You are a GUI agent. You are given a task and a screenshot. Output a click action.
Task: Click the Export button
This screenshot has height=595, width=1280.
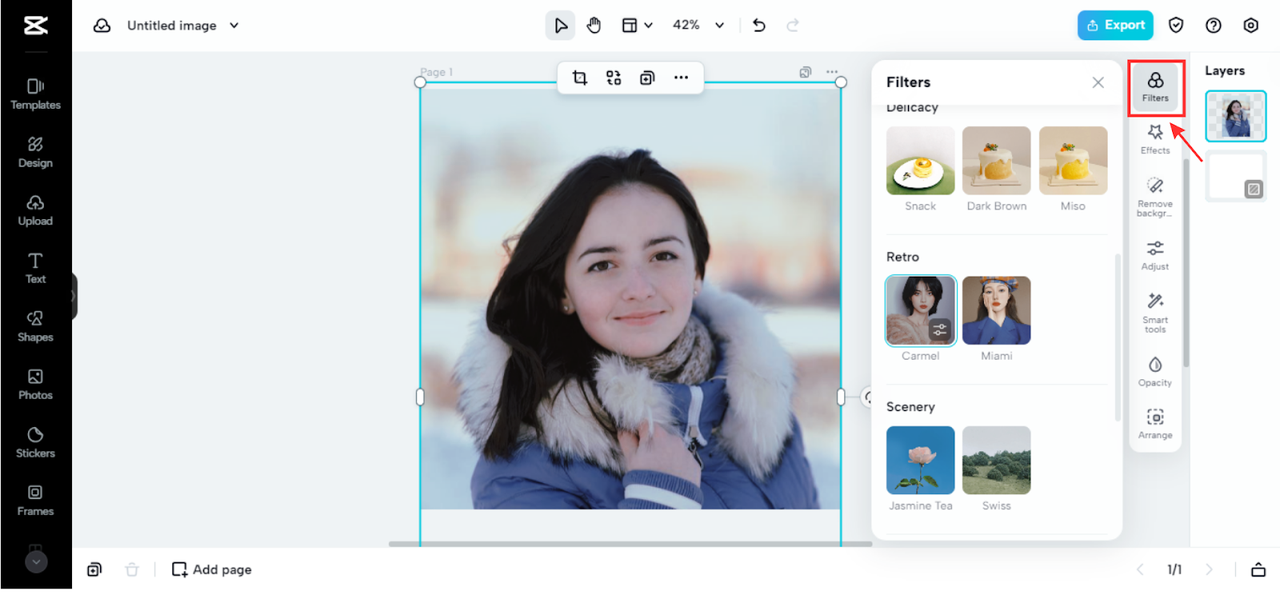(x=1115, y=25)
